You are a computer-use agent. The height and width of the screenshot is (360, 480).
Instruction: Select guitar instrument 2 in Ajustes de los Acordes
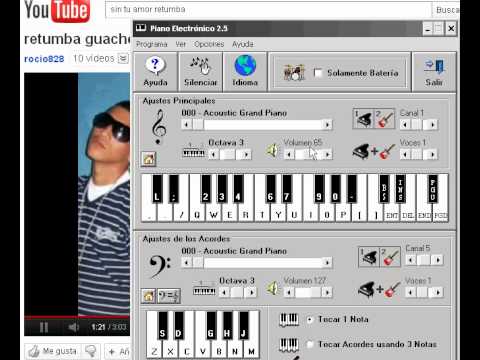390,257
